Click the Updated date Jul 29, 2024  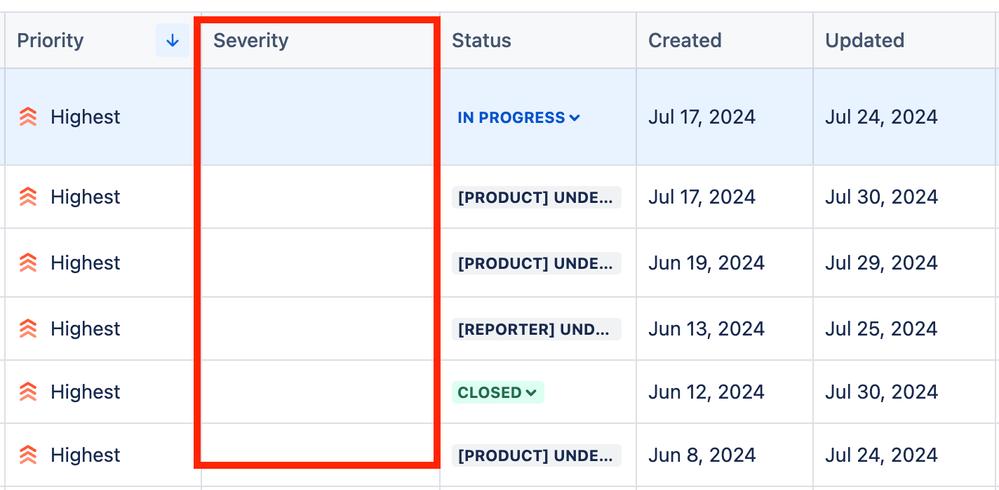tap(882, 263)
